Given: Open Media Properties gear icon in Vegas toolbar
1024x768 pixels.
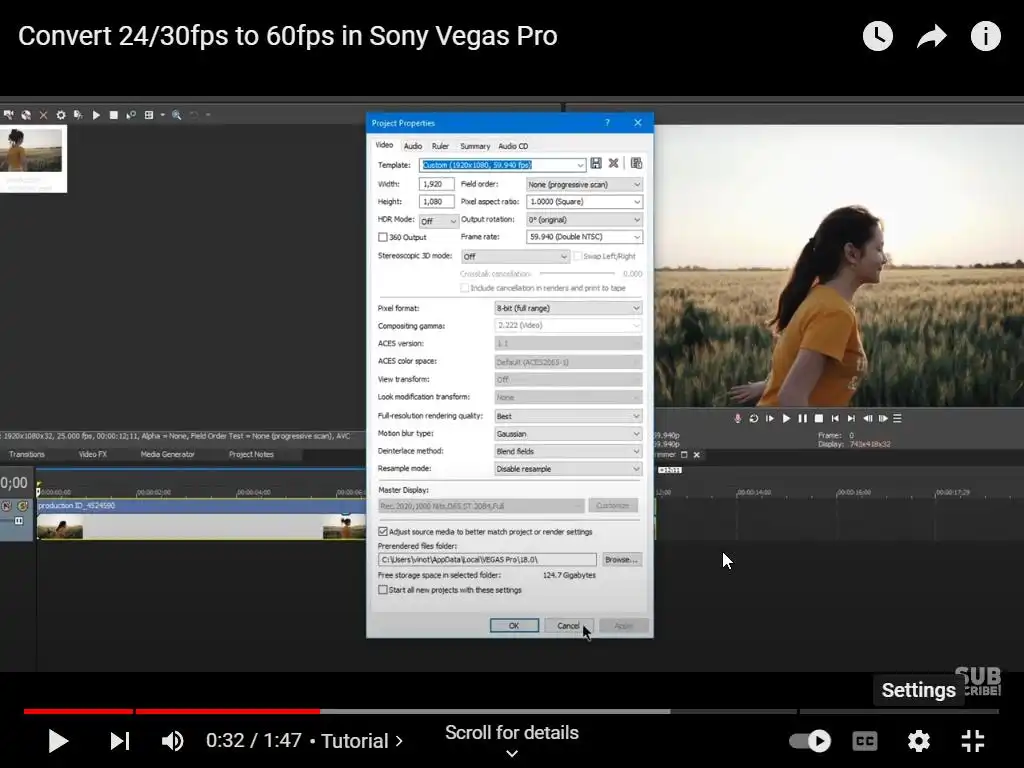Looking at the screenshot, I should click(x=61, y=115).
